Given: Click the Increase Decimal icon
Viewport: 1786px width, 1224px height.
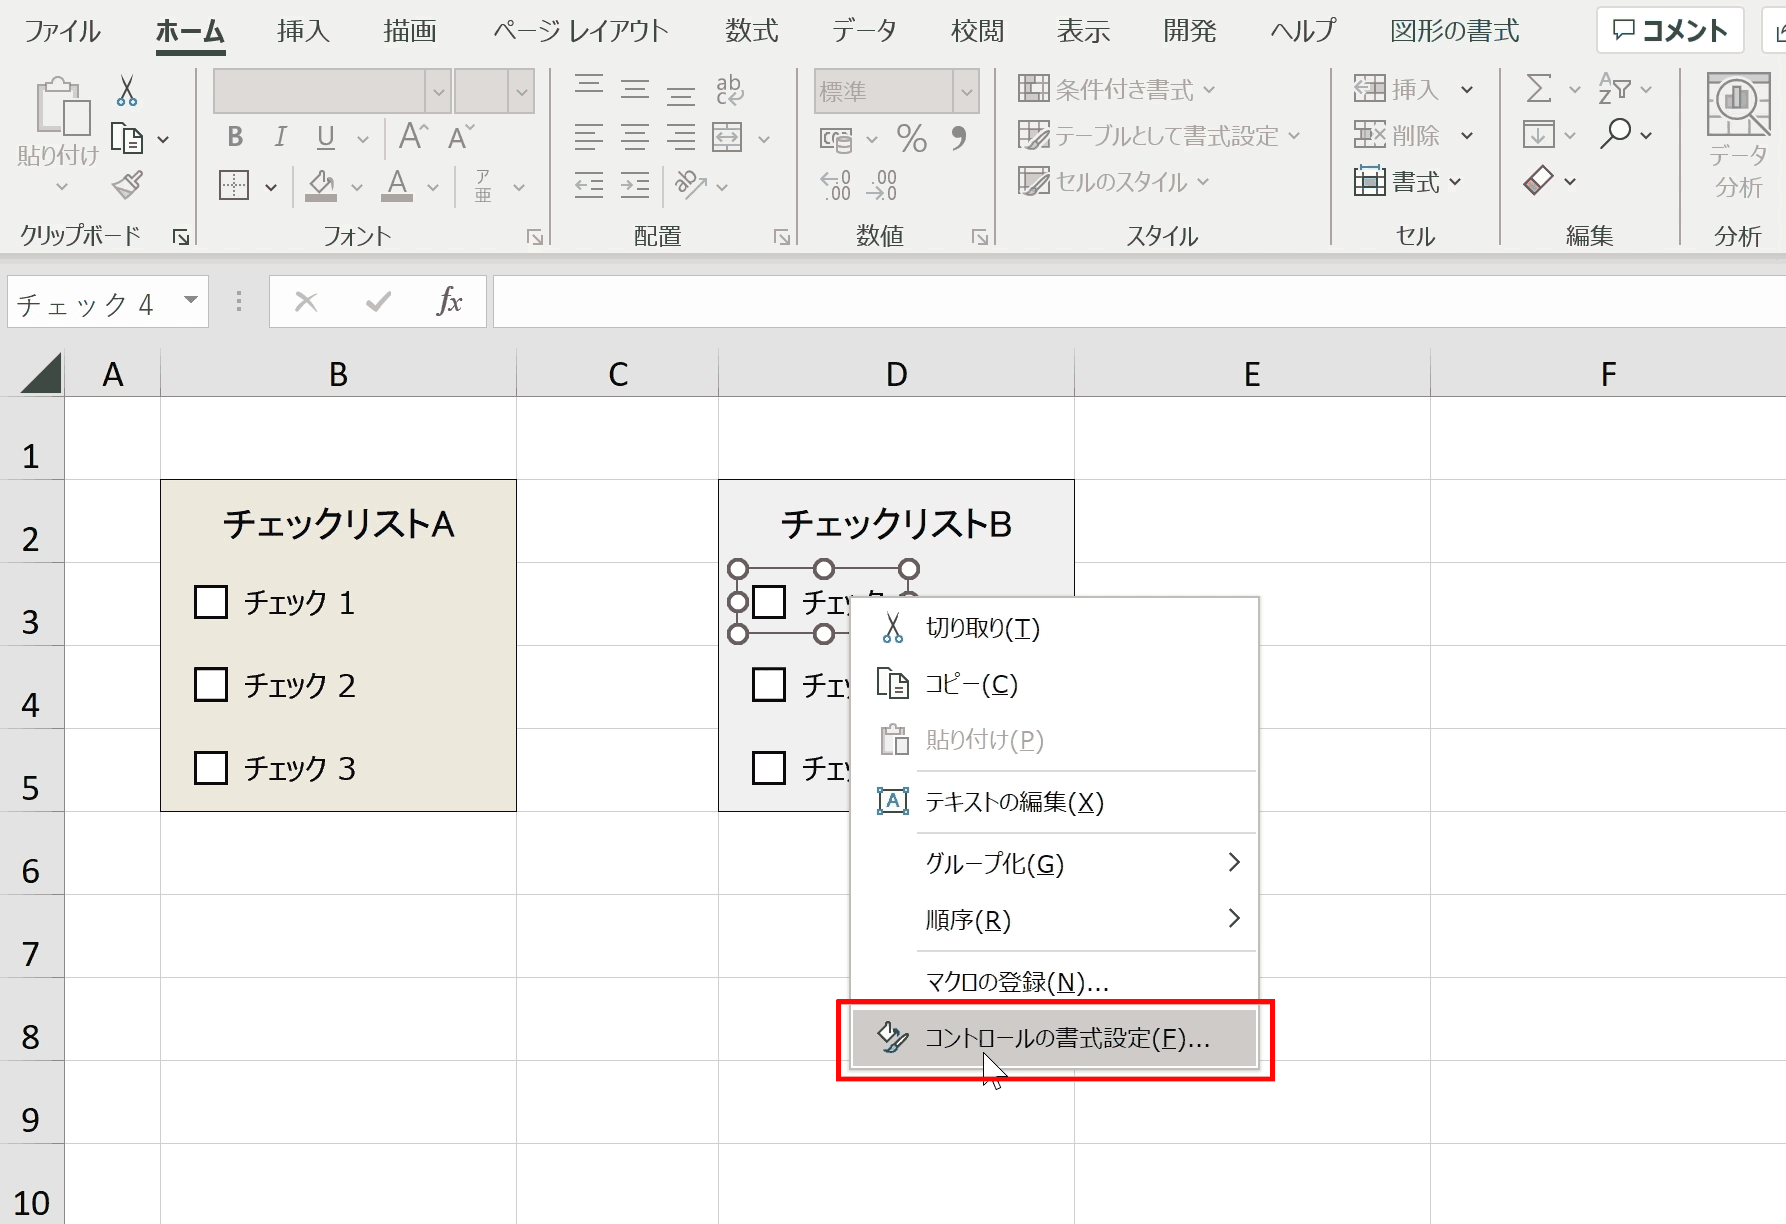Looking at the screenshot, I should pyautogui.click(x=836, y=185).
